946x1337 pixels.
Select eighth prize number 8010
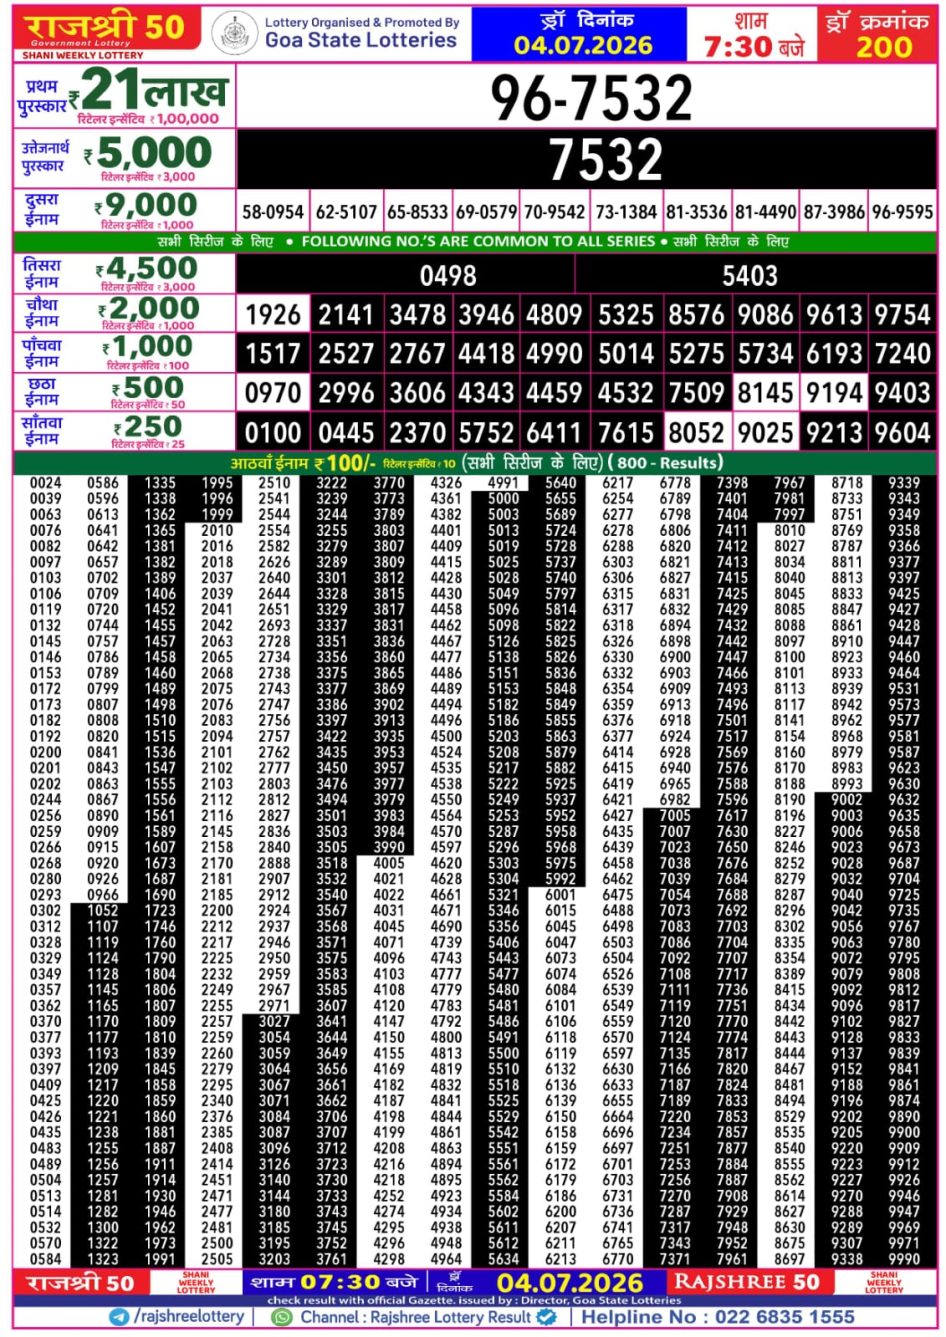click(x=790, y=530)
